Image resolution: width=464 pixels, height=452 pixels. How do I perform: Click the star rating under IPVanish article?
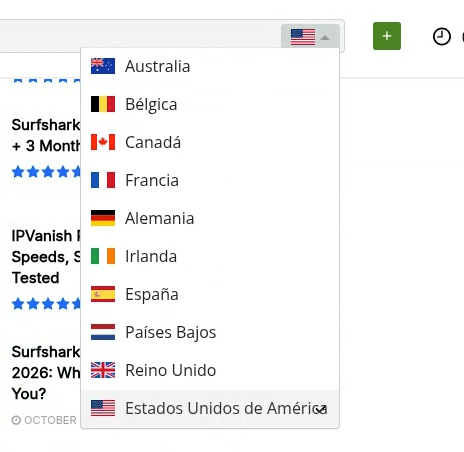click(x=46, y=304)
